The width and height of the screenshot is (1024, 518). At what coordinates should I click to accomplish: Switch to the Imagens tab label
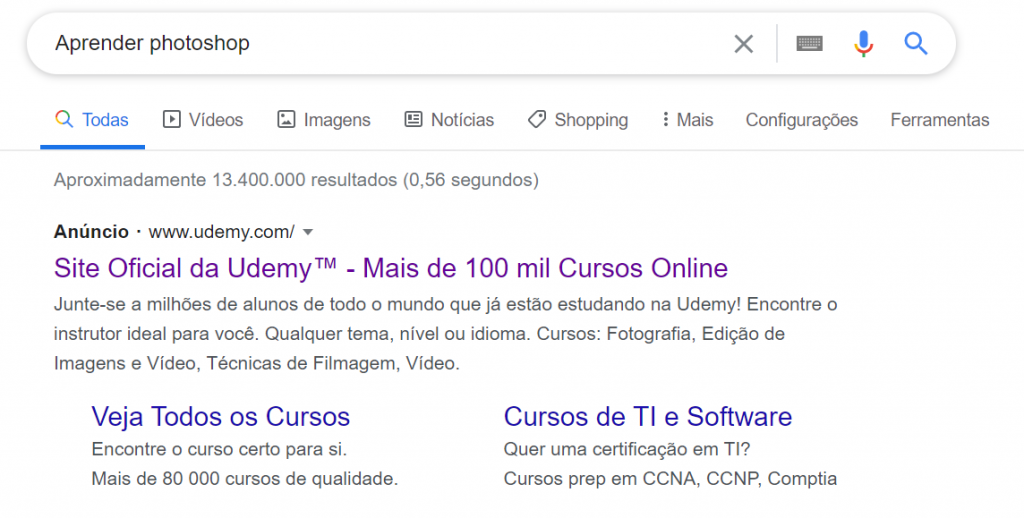click(337, 120)
